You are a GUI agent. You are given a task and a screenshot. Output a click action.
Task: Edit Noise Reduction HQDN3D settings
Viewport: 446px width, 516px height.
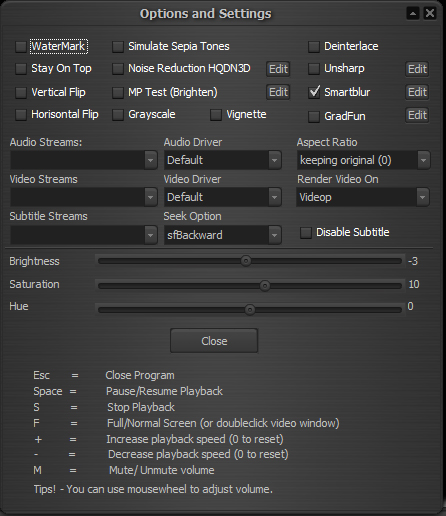278,69
